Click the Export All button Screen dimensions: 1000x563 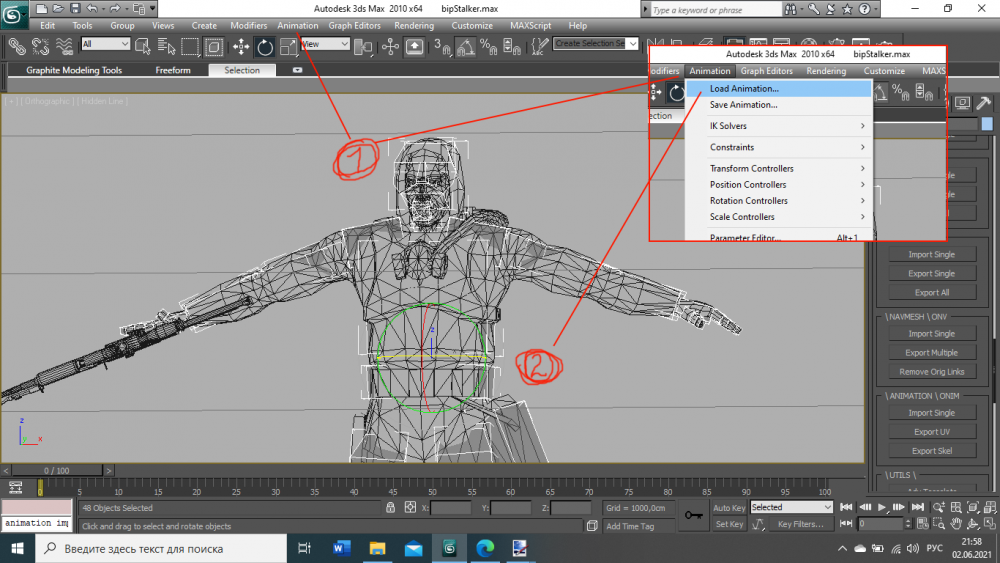[931, 293]
